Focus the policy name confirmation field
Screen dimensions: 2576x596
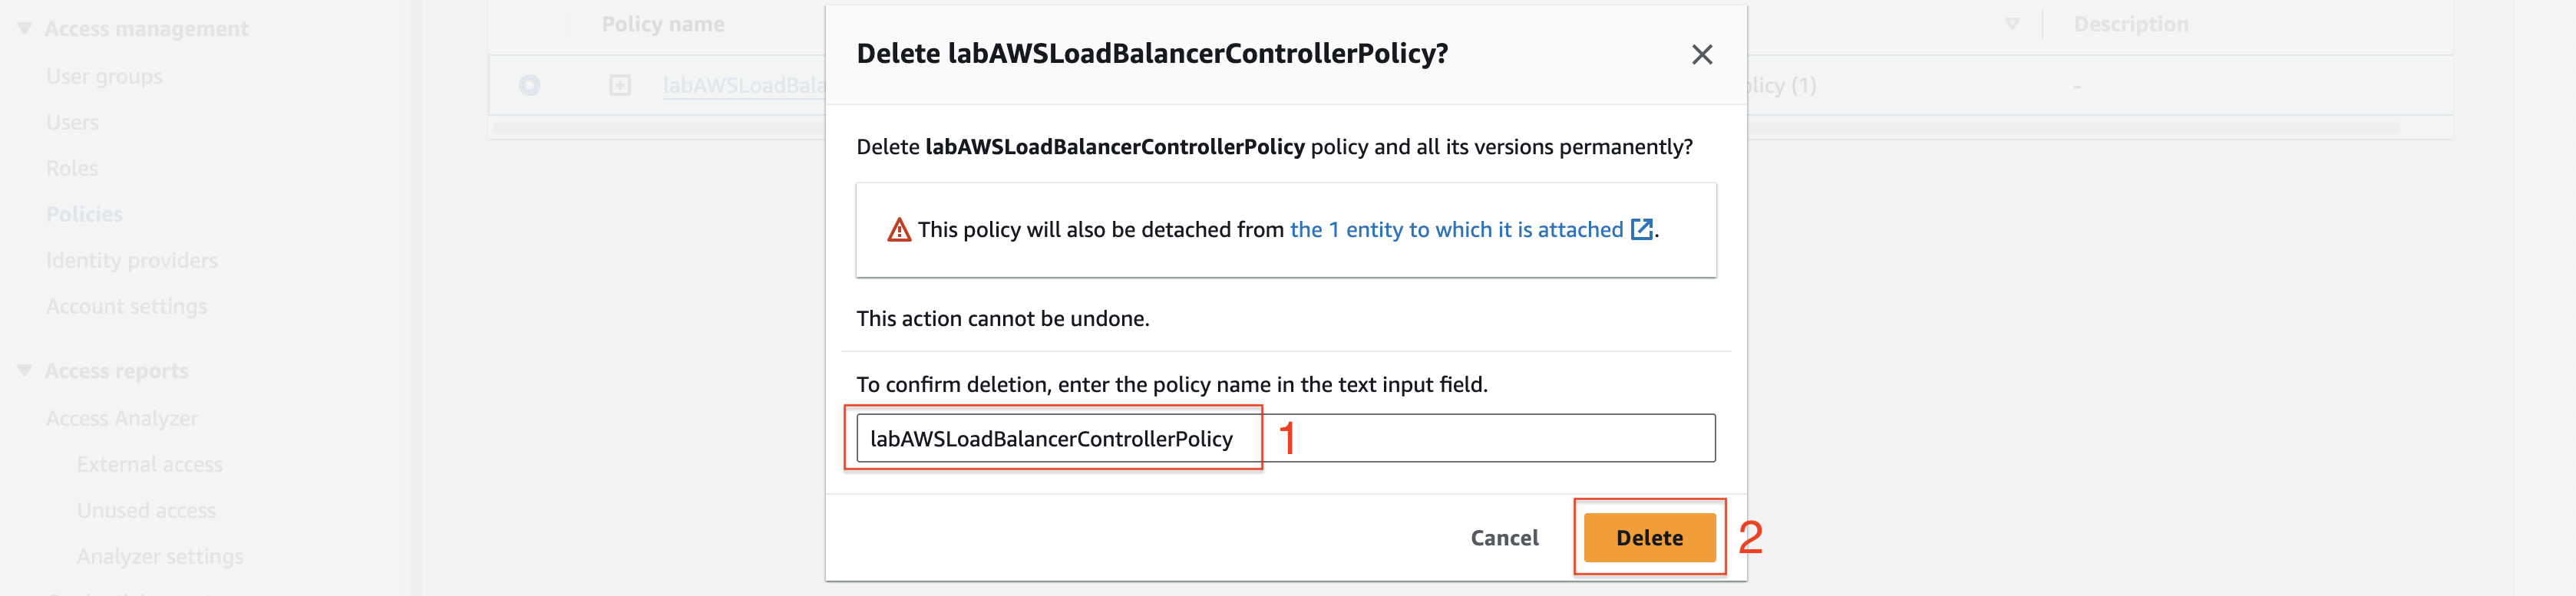(x=1285, y=438)
